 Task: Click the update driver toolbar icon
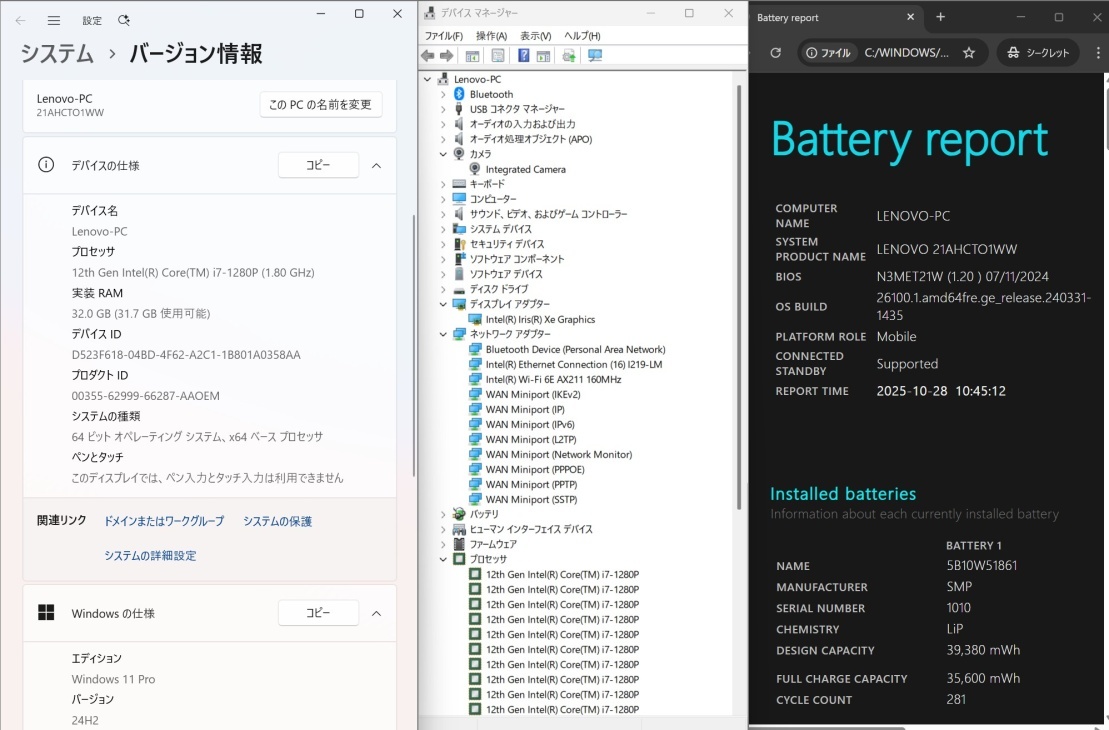click(569, 56)
